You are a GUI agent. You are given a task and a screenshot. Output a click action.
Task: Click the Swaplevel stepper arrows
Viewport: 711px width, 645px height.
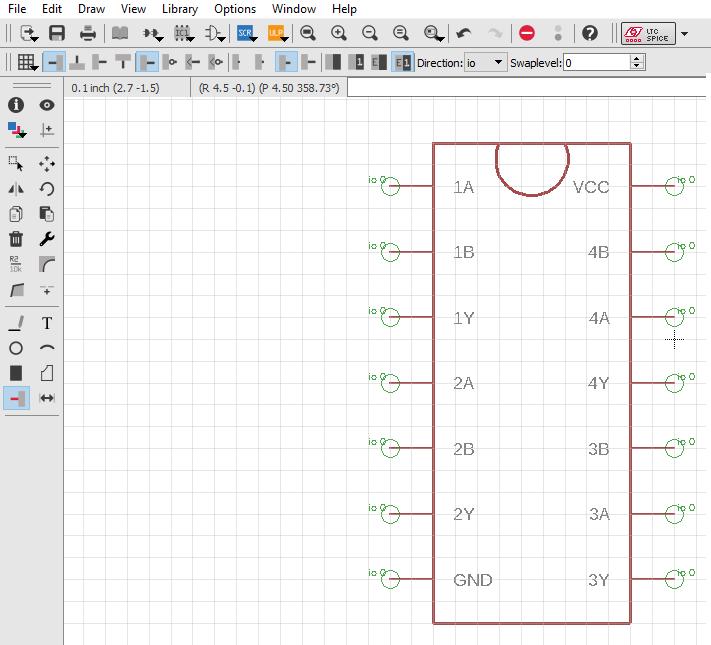[637, 63]
